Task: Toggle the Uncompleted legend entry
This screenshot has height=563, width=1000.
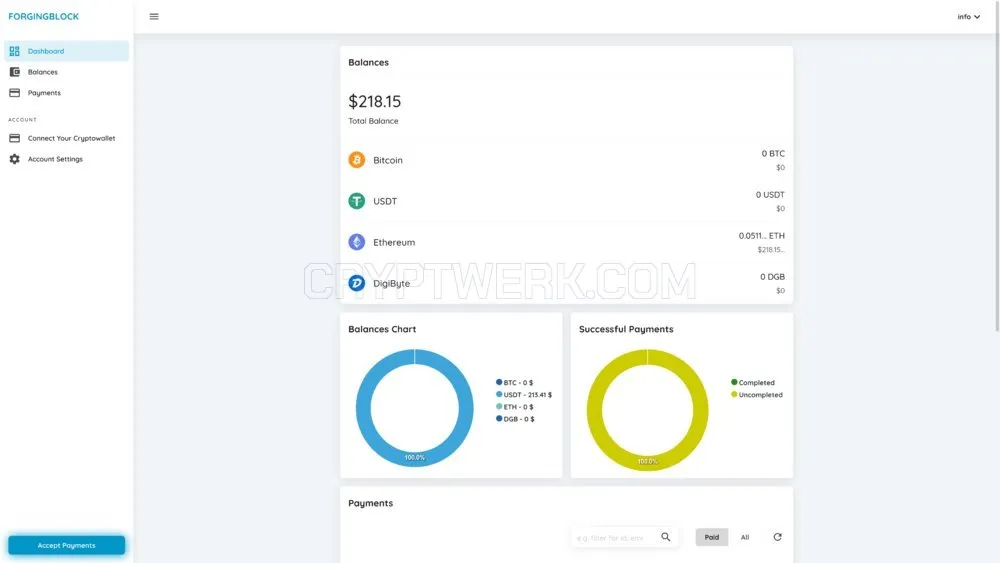Action: pos(756,395)
